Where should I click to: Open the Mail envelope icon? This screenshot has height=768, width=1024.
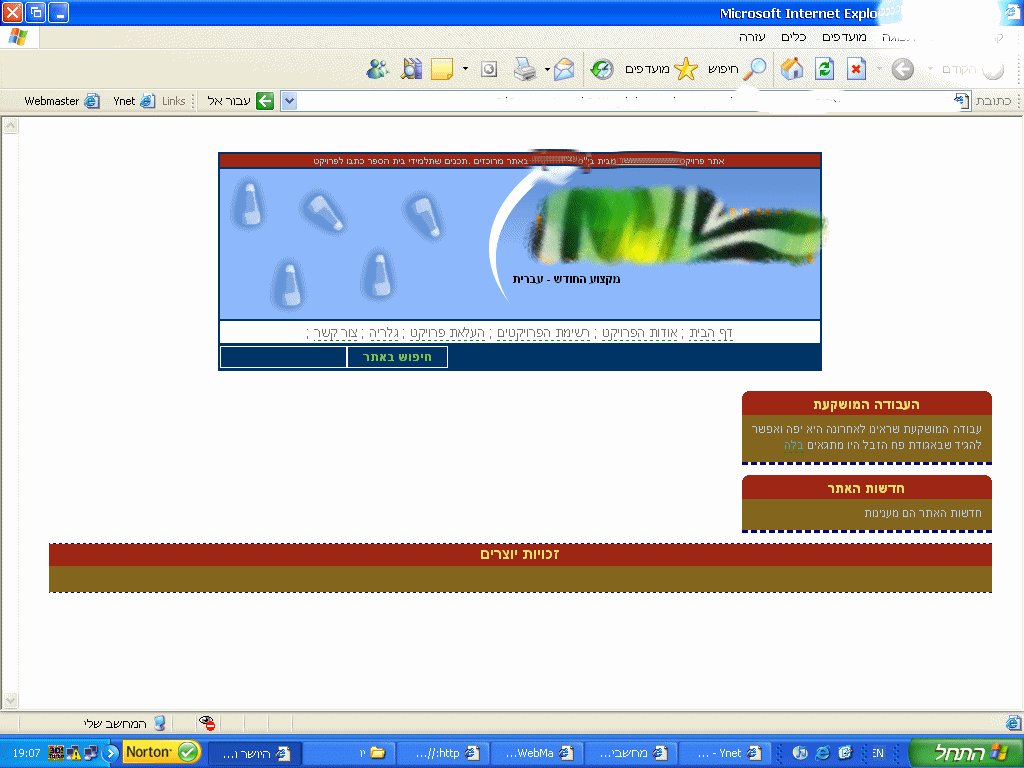coord(565,69)
